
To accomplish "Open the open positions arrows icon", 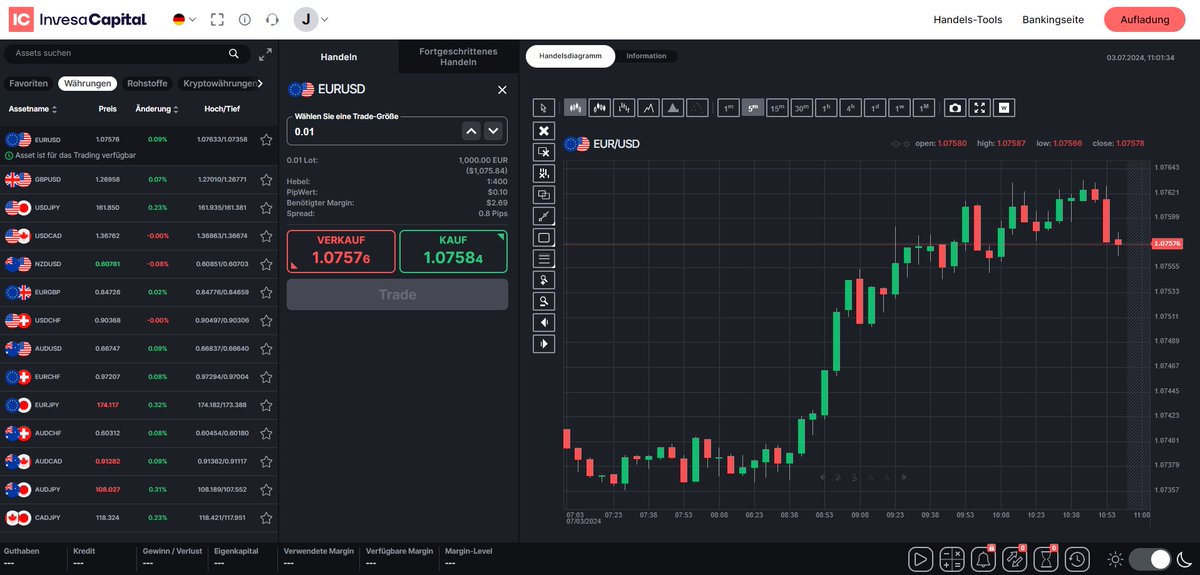I will point(1014,559).
